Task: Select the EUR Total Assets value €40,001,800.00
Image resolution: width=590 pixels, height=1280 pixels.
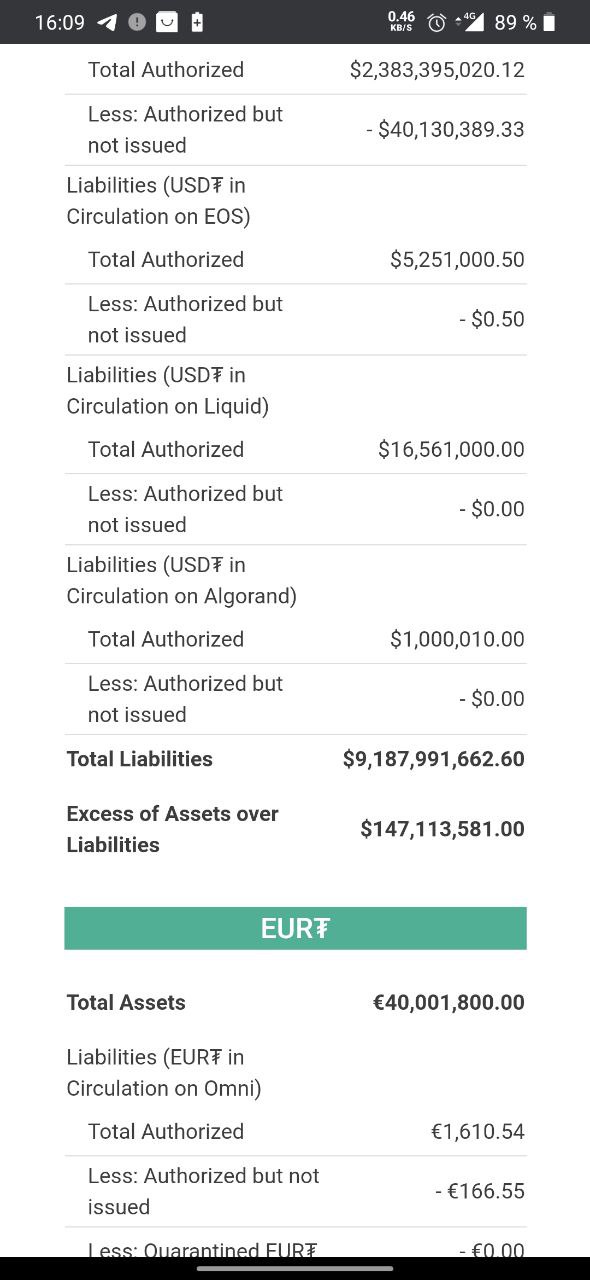Action: (449, 1002)
